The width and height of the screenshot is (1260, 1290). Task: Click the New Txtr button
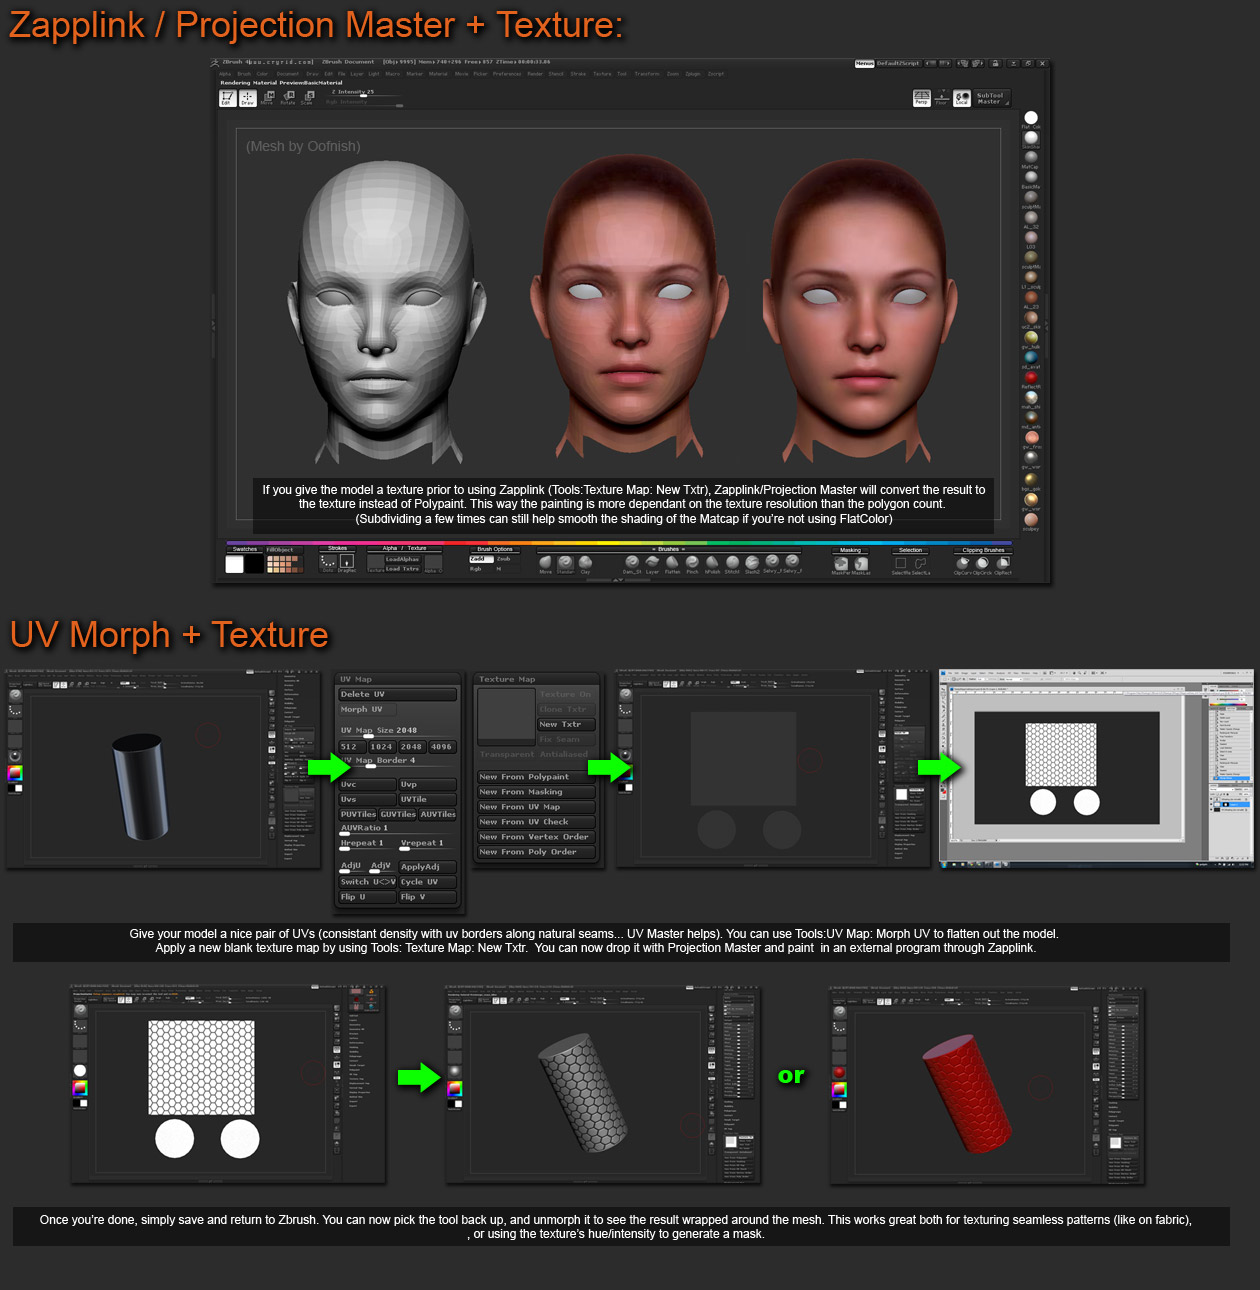(566, 724)
